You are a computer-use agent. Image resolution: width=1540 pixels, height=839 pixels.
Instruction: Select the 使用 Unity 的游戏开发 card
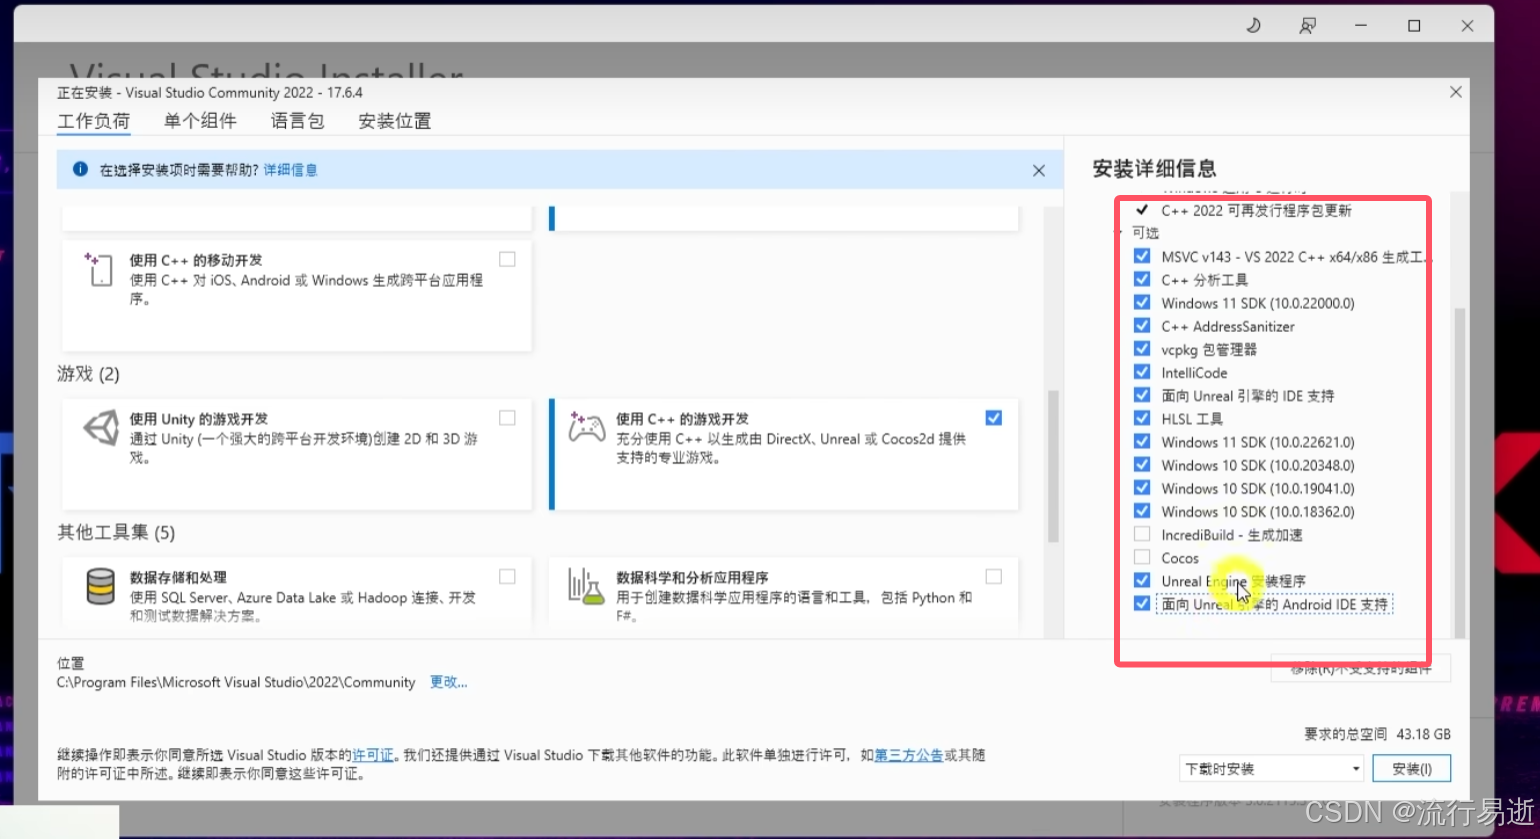(x=297, y=453)
